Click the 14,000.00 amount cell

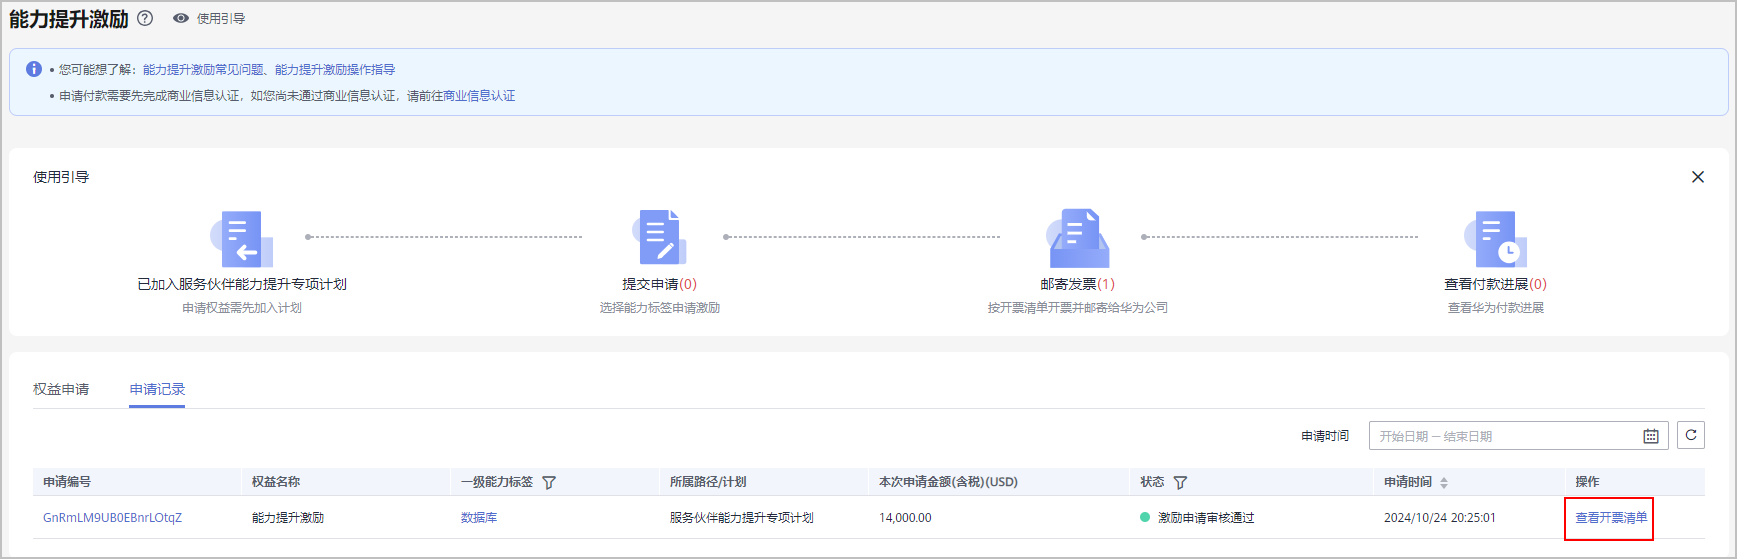point(905,518)
